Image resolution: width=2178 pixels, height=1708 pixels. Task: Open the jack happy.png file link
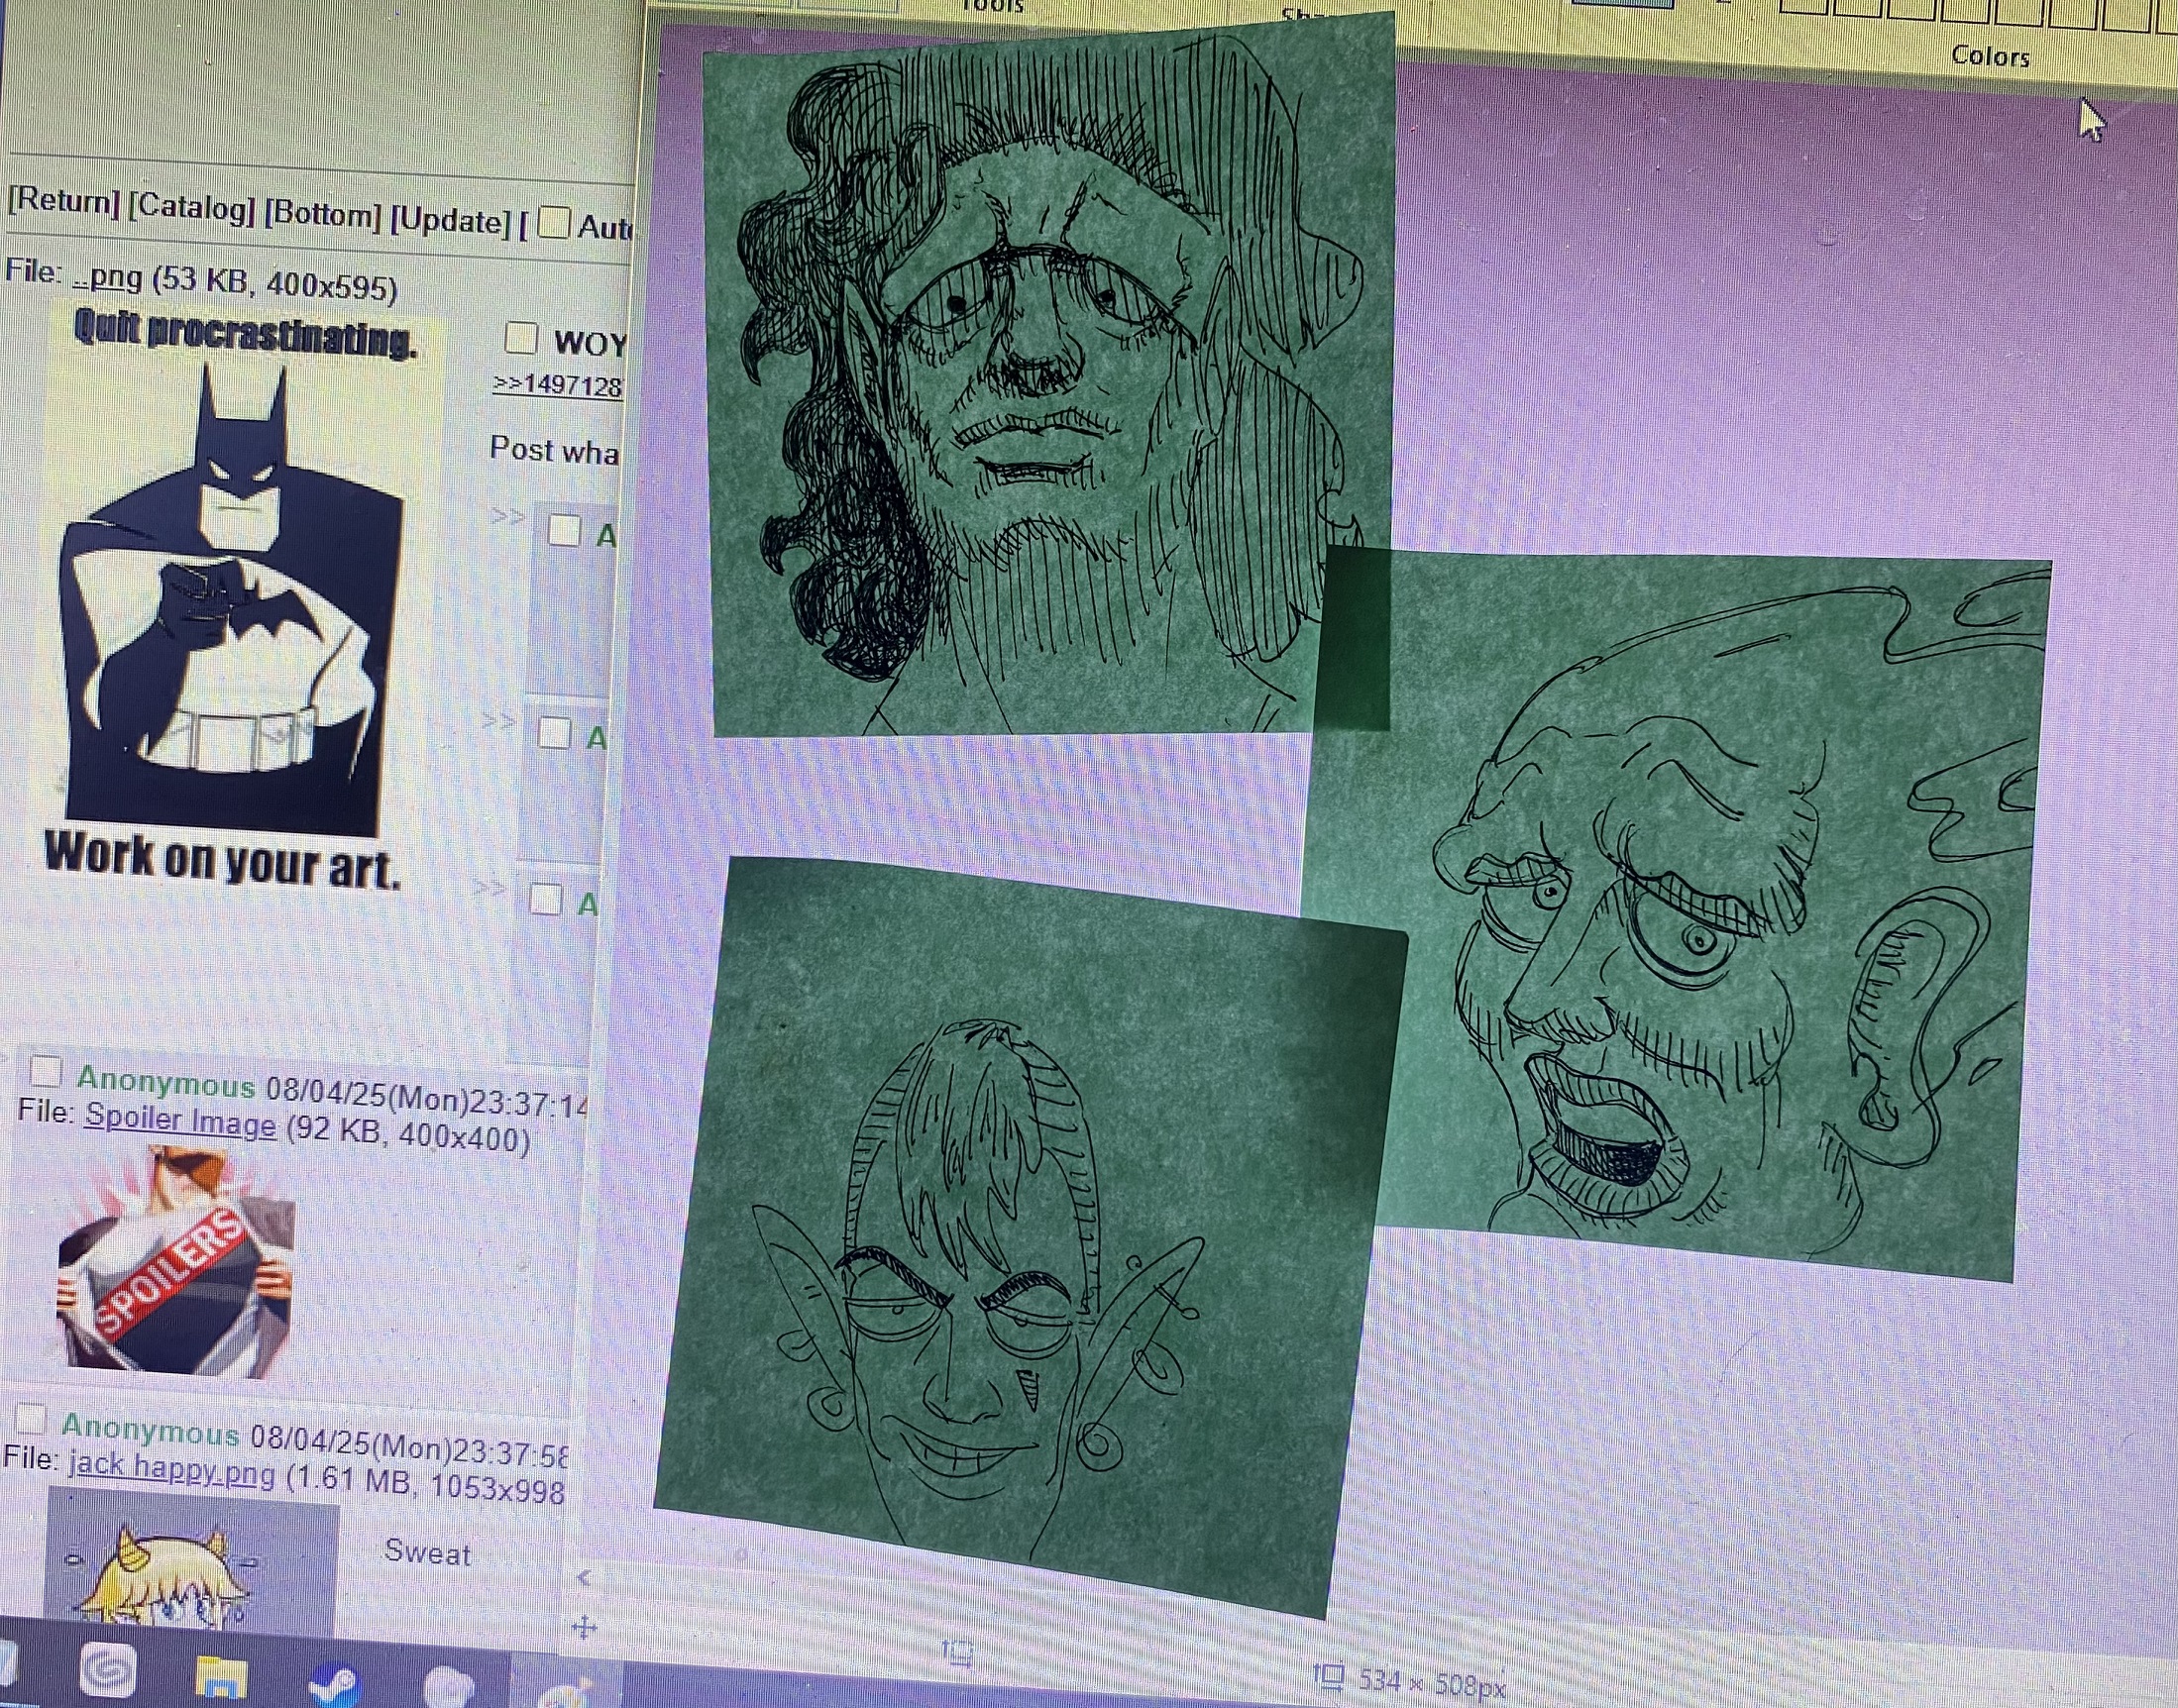click(x=171, y=1469)
